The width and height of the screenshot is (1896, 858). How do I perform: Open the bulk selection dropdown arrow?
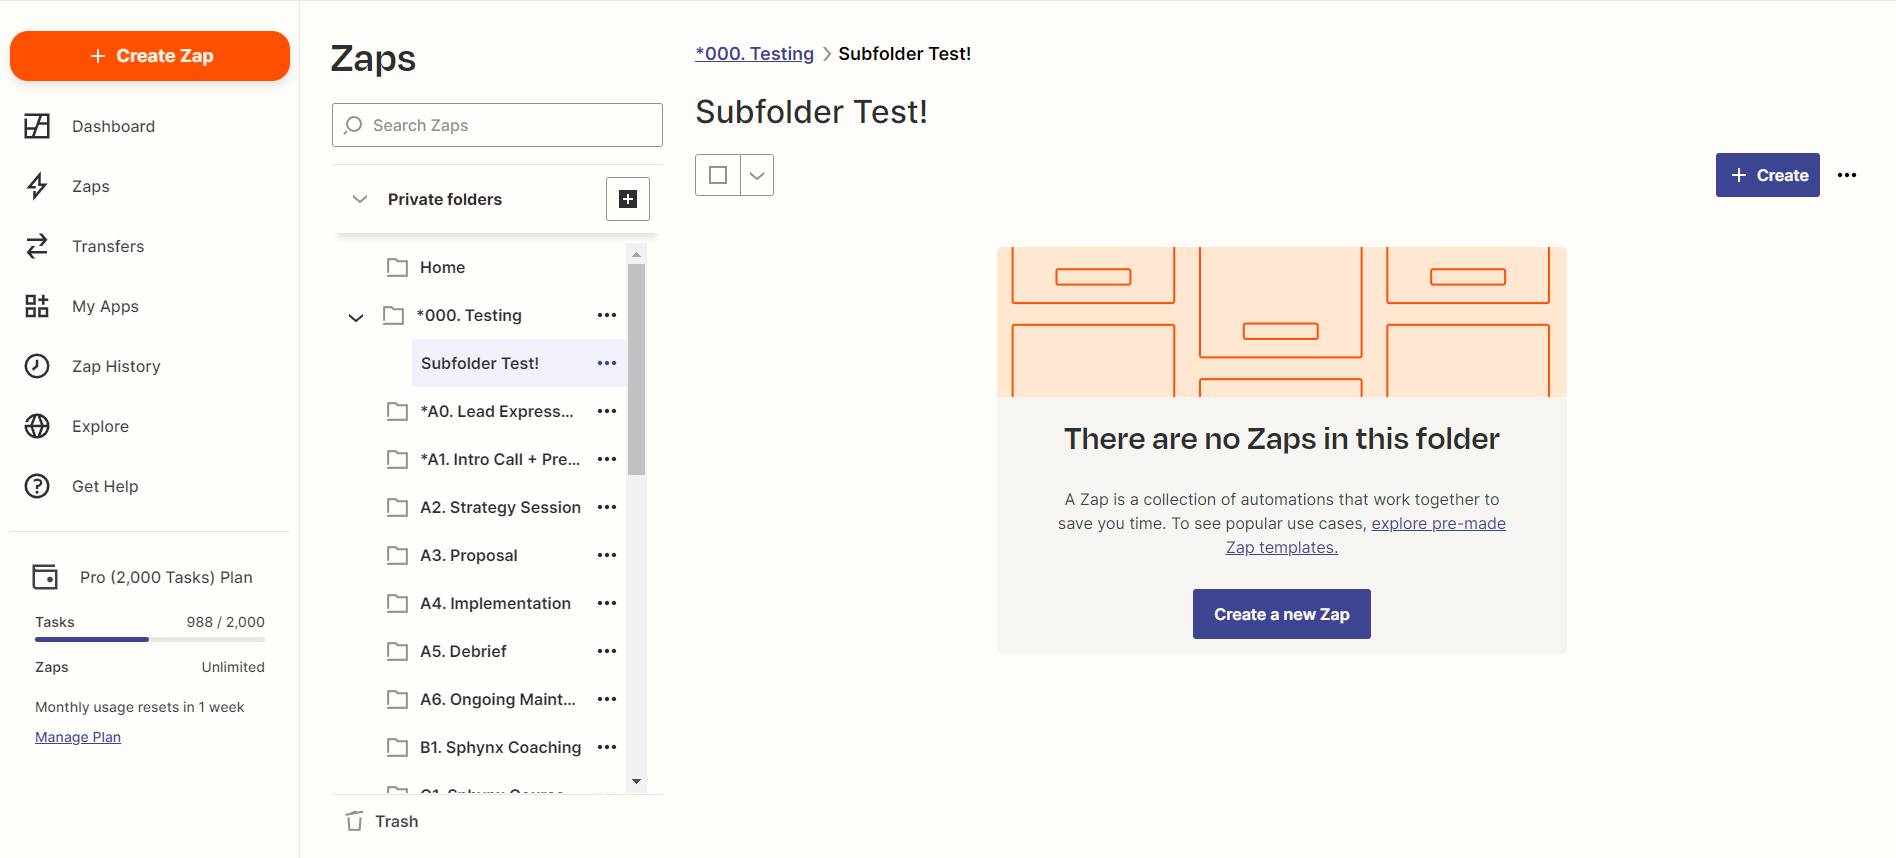(x=757, y=175)
